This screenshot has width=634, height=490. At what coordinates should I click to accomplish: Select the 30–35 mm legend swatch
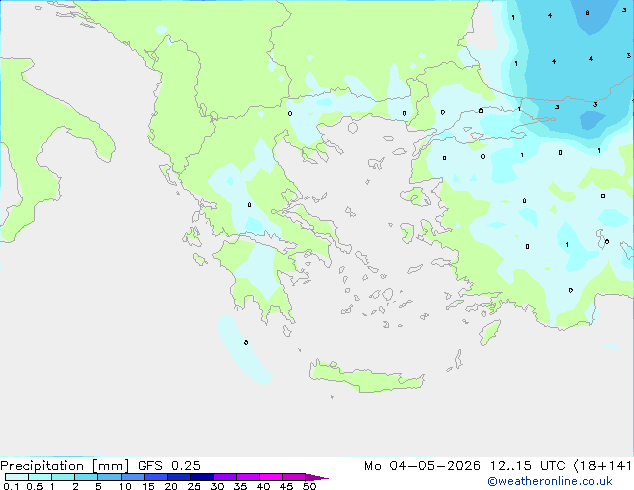[x=225, y=477]
